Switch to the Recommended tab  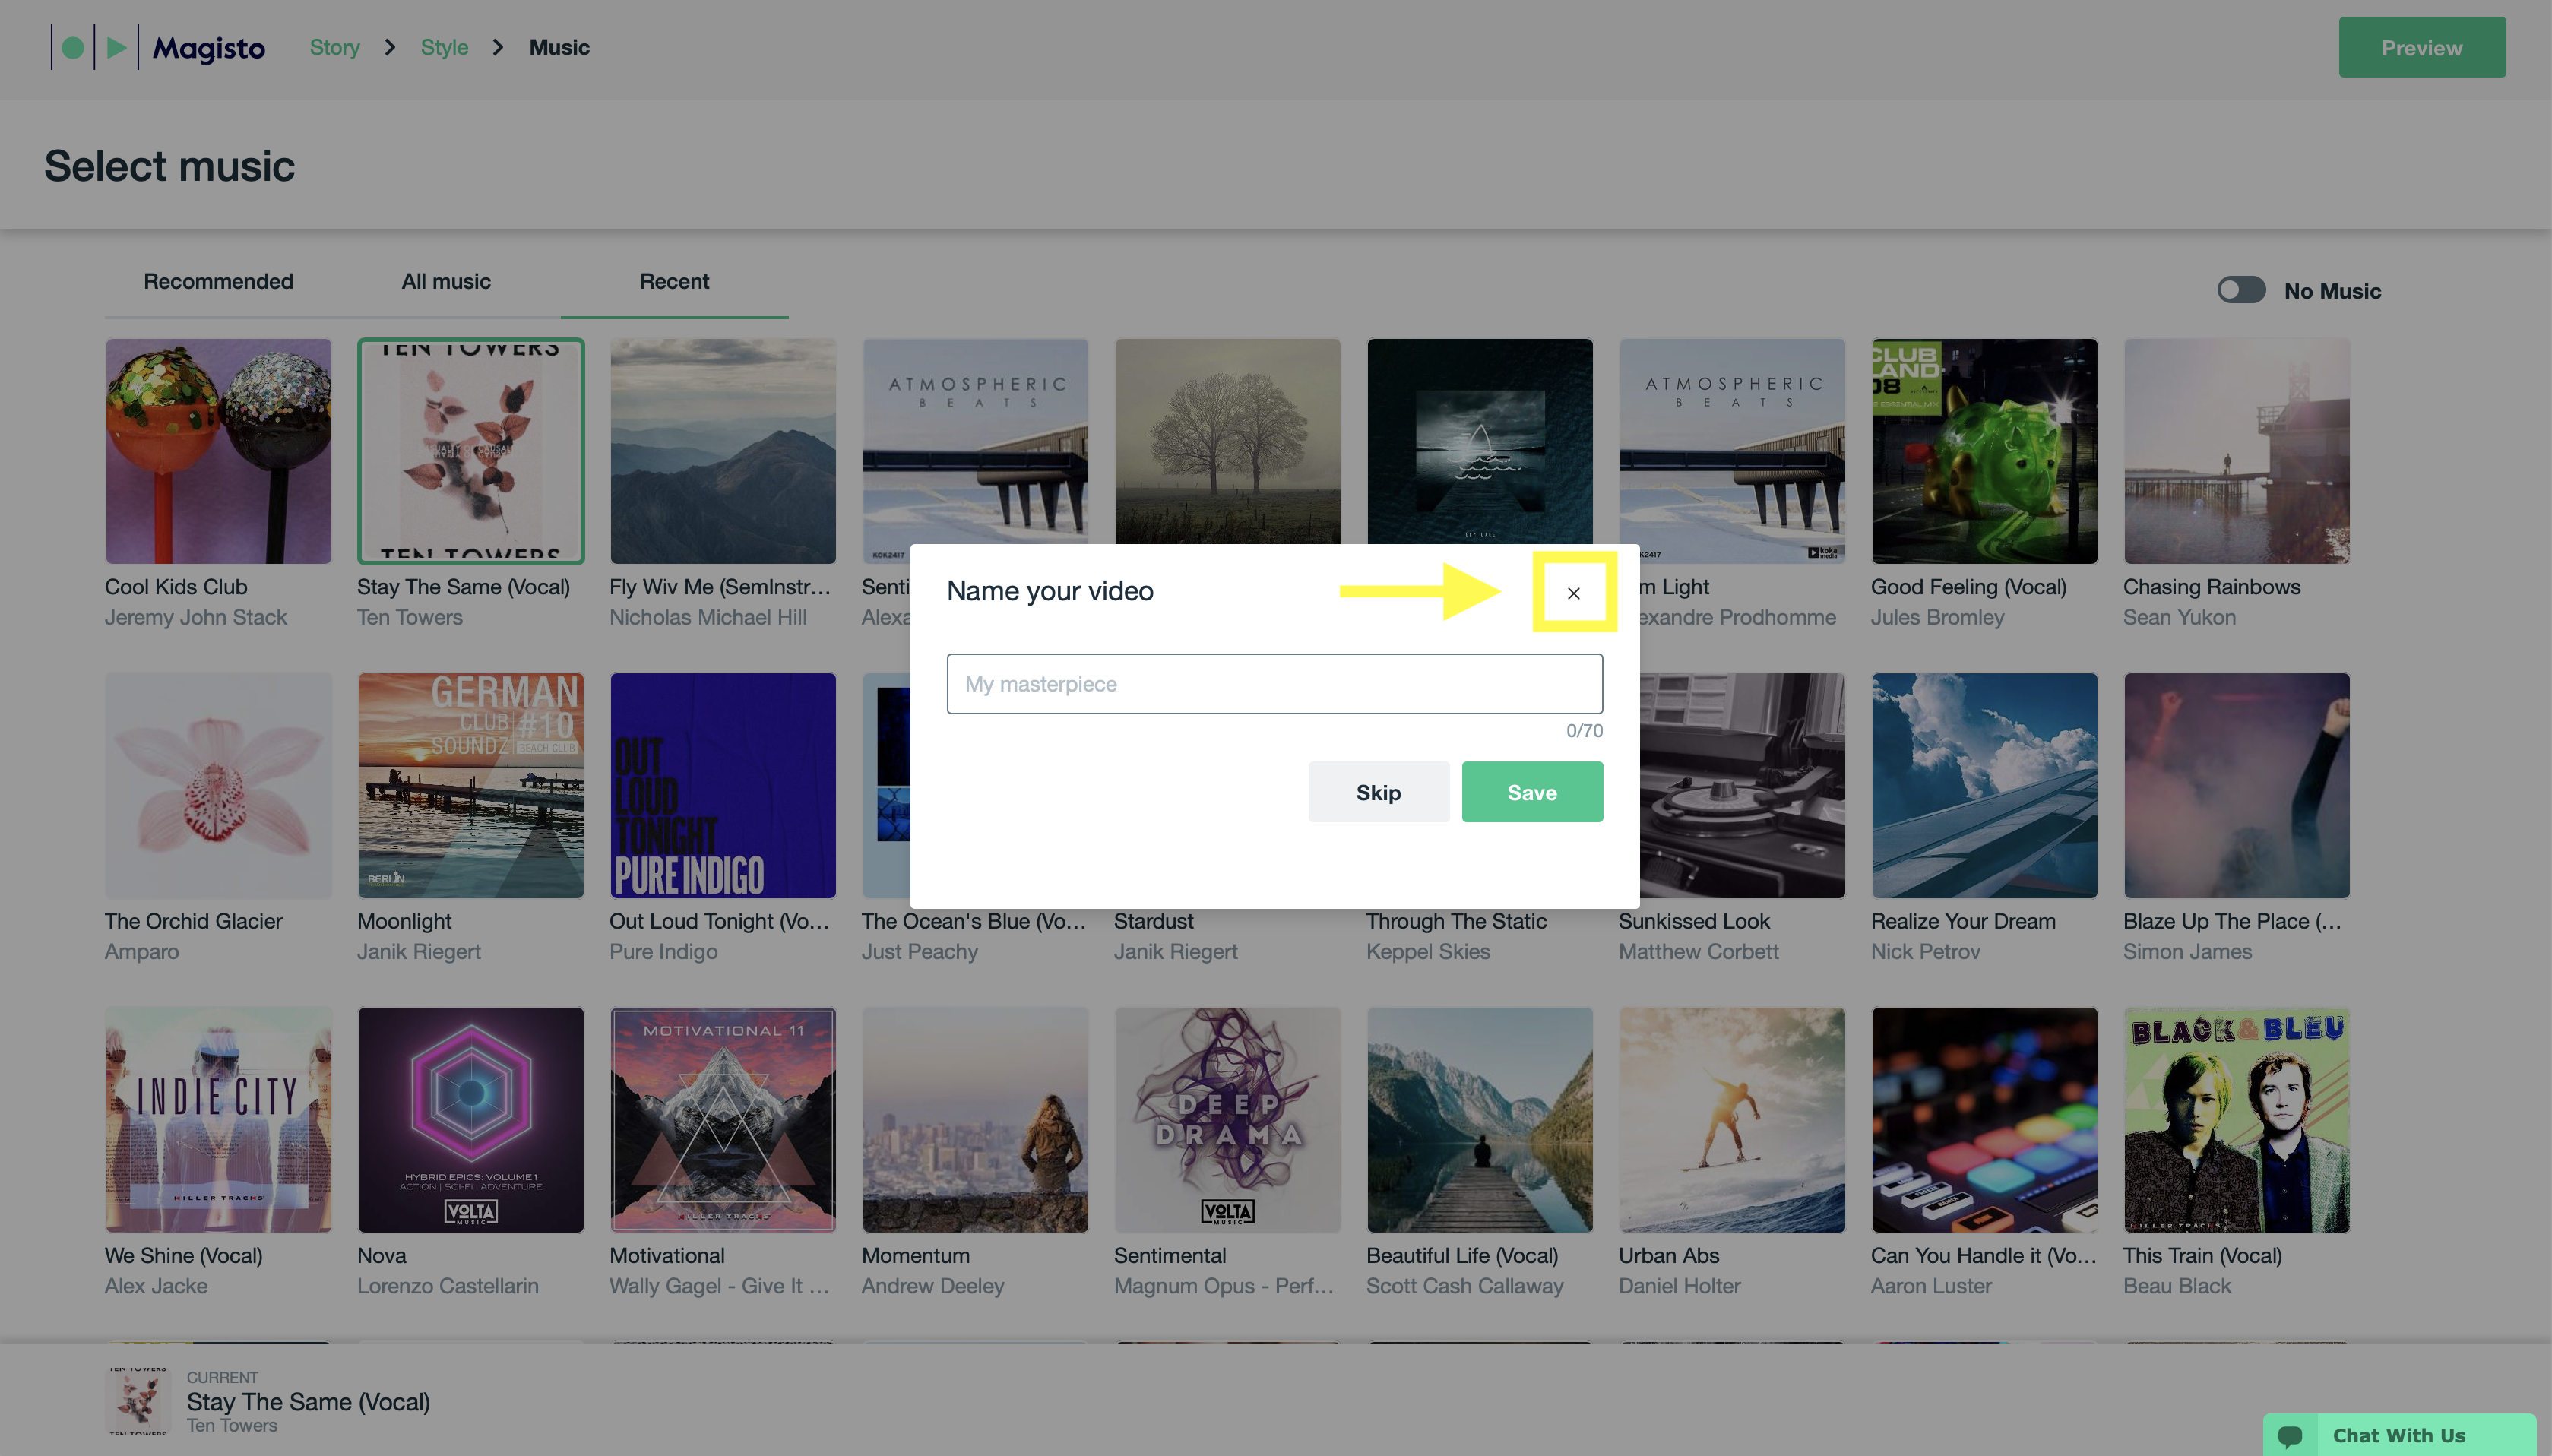click(x=218, y=281)
